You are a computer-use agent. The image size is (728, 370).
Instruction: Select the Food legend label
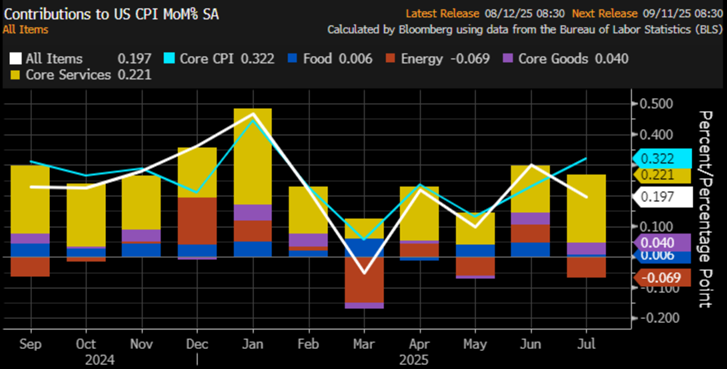pos(318,58)
